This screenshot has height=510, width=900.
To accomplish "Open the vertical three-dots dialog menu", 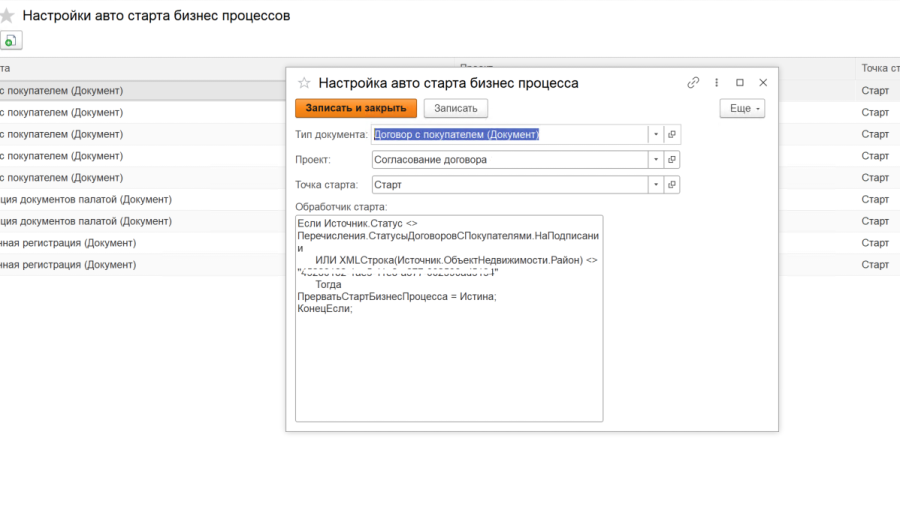I will point(717,83).
